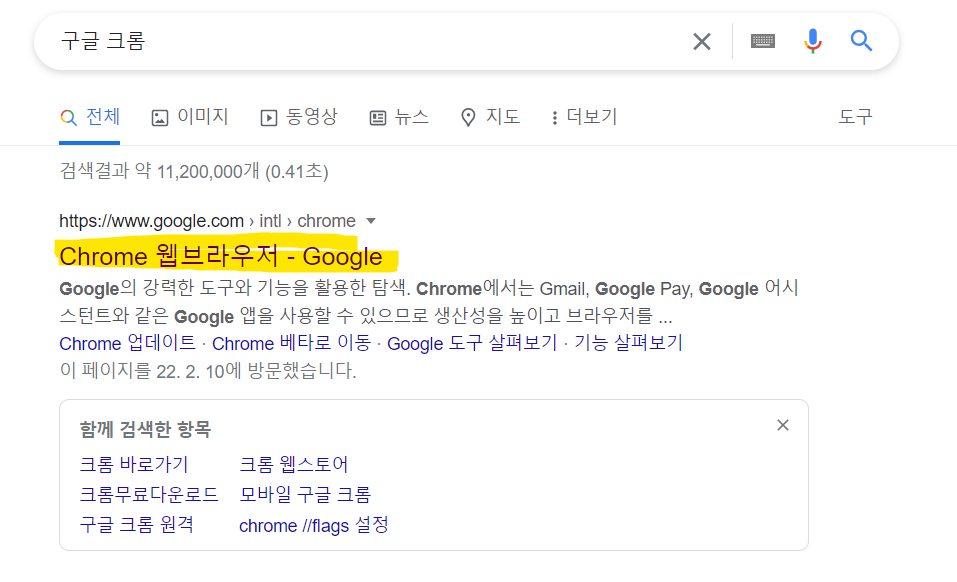This screenshot has height=582, width=957.
Task: Open the Chrome 베타로 이동 sitelink
Action: click(x=291, y=343)
